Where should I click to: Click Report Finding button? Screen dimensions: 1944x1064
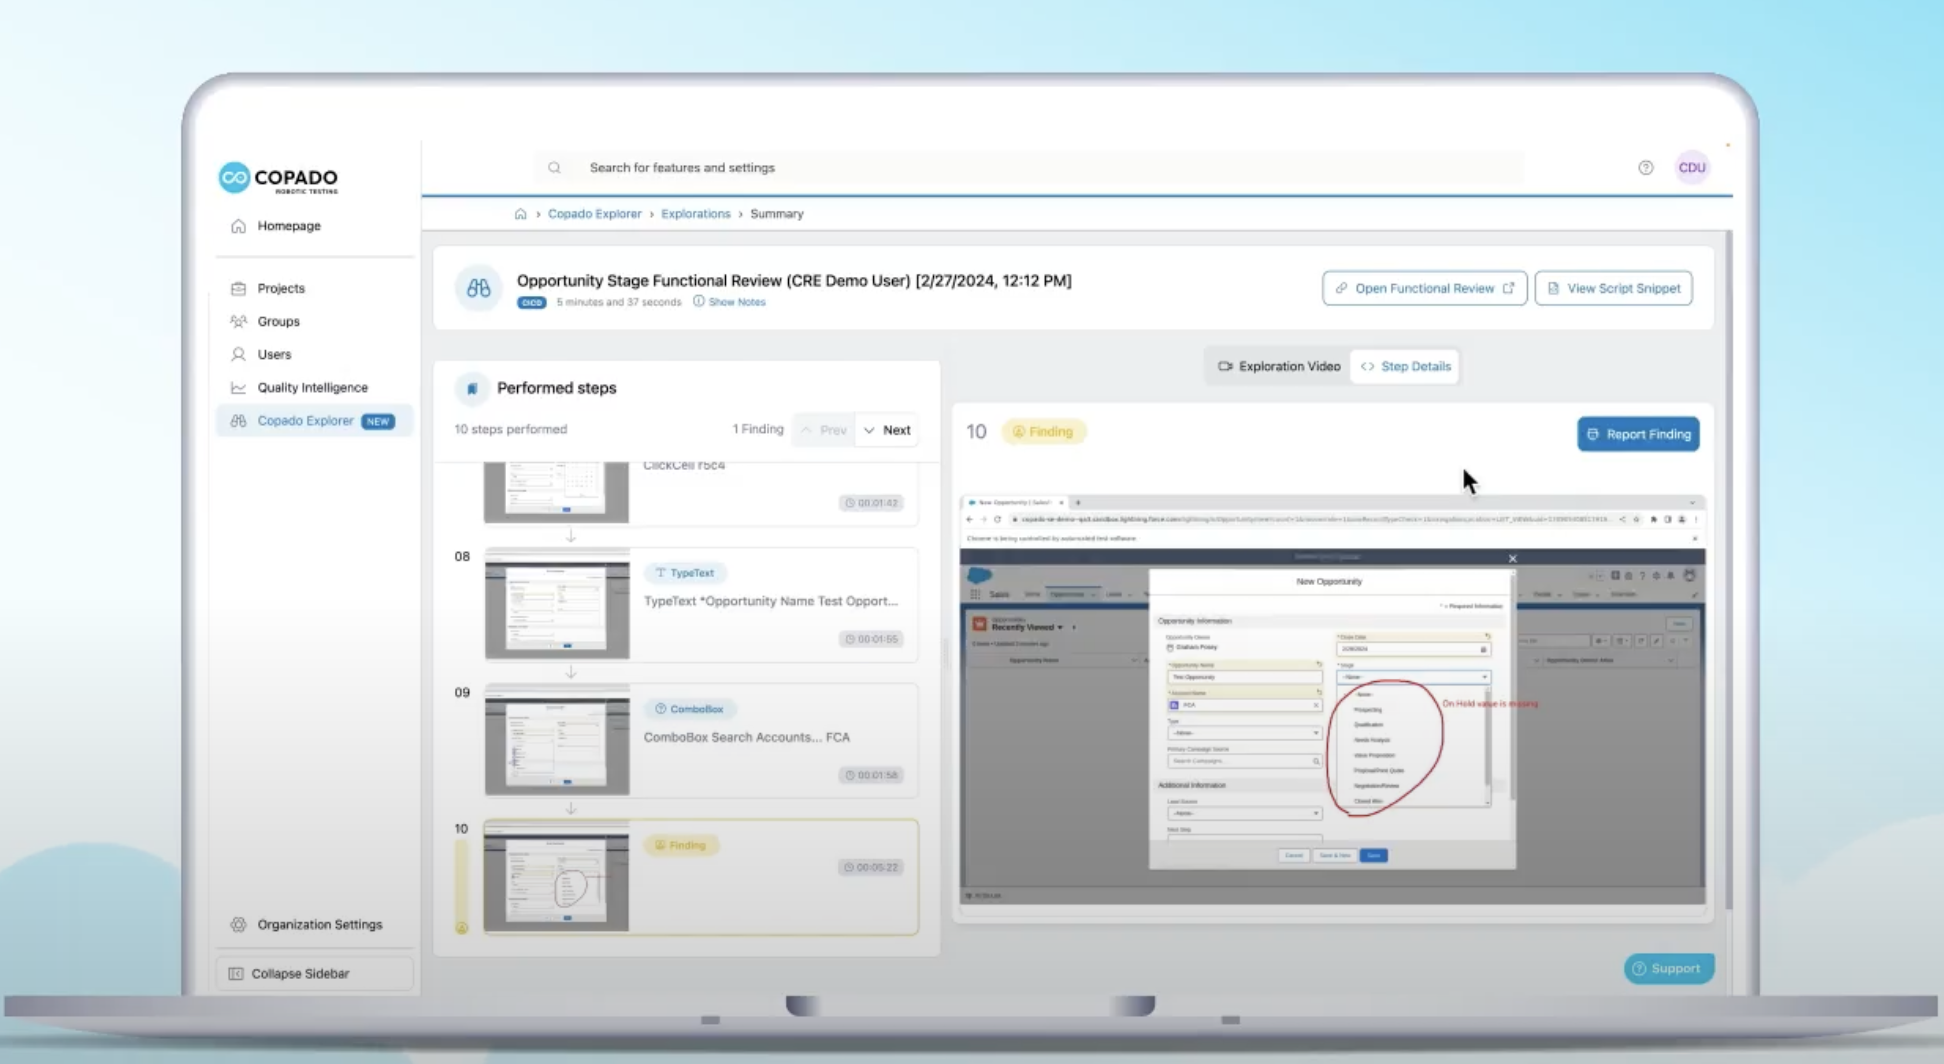1638,434
